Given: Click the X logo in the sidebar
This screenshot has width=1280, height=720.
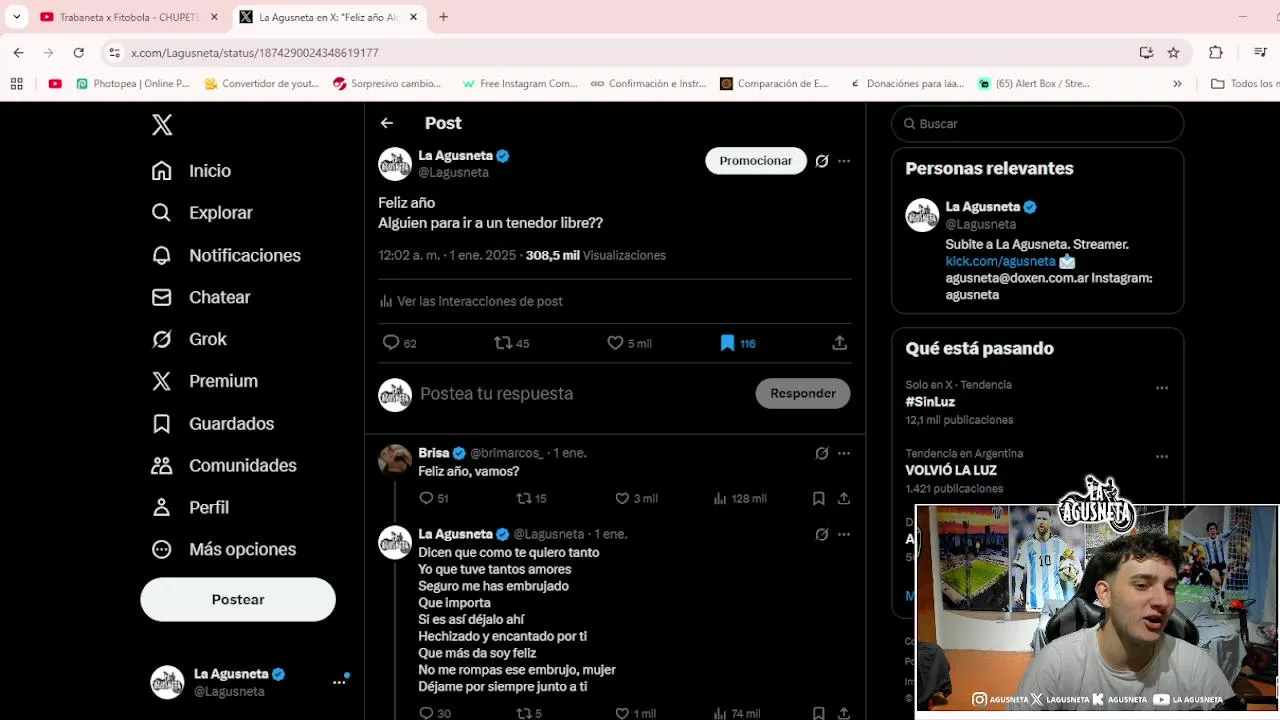Looking at the screenshot, I should (162, 125).
